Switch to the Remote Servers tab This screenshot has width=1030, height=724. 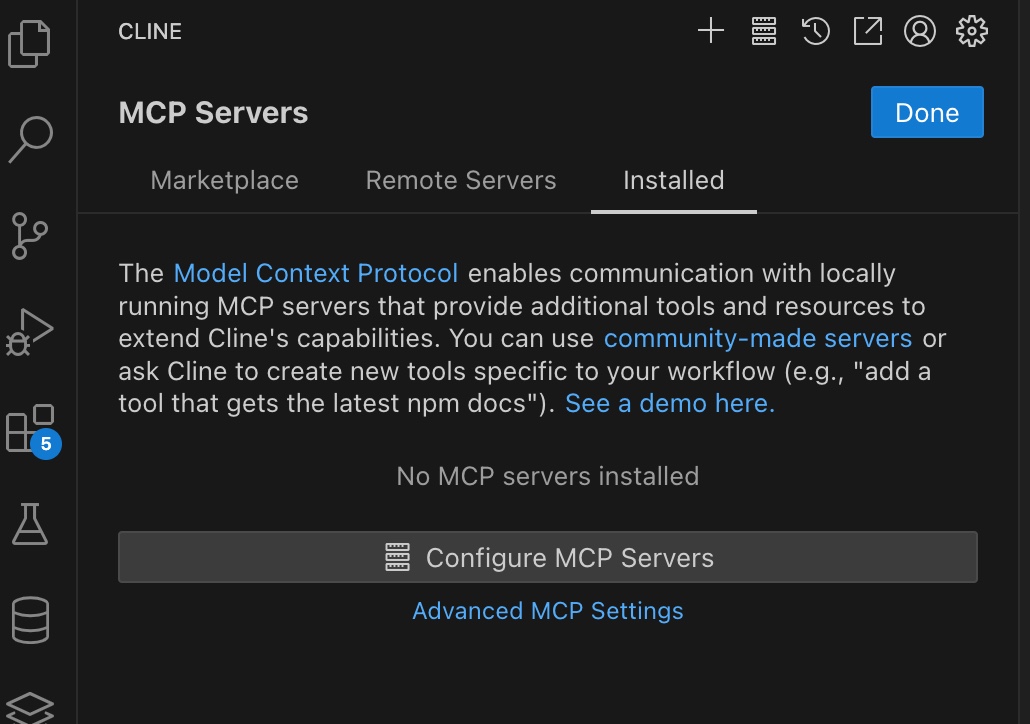(461, 181)
